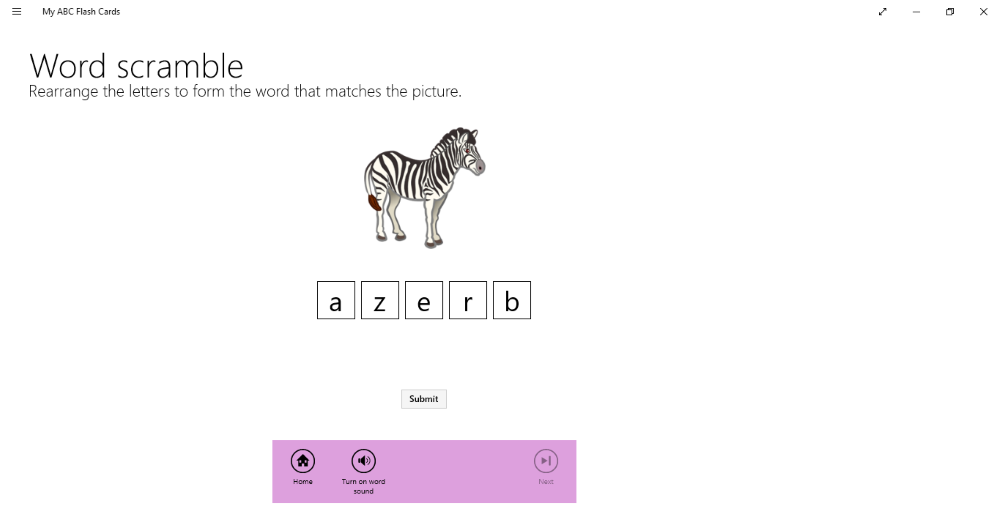Select the letter tile 'z'
Image resolution: width=1000 pixels, height=531 pixels.
tap(380, 300)
